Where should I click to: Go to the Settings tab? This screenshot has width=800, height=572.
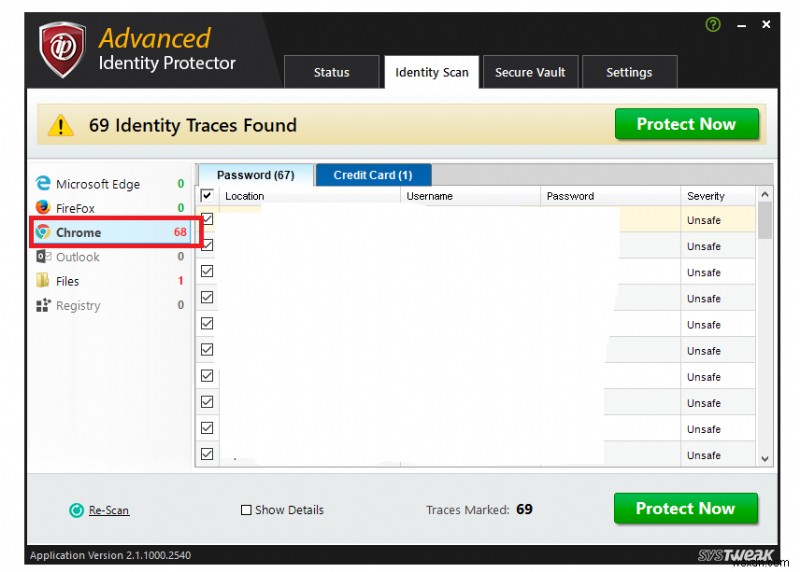point(629,72)
